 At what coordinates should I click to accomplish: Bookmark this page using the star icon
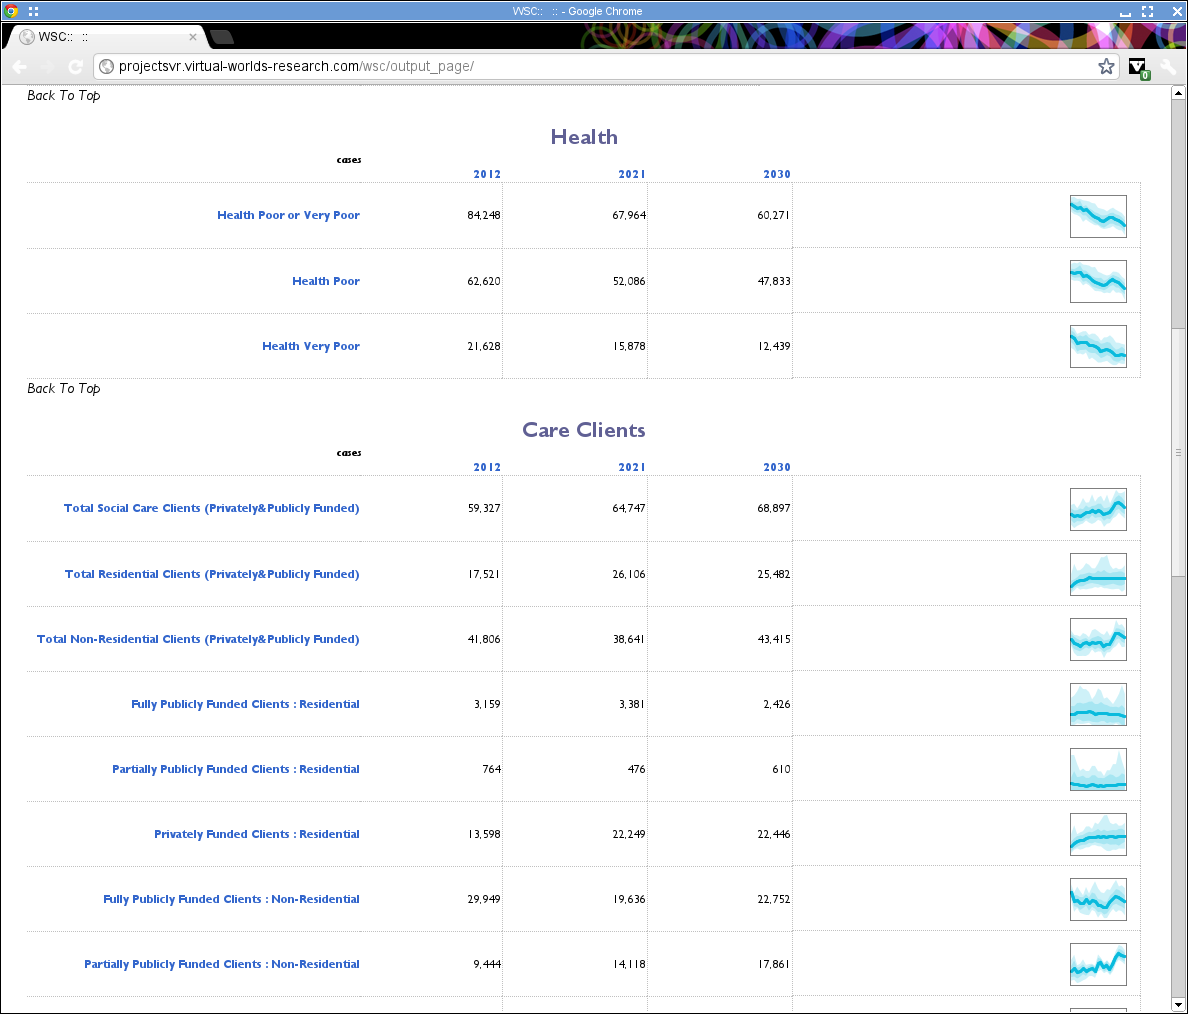pos(1106,66)
